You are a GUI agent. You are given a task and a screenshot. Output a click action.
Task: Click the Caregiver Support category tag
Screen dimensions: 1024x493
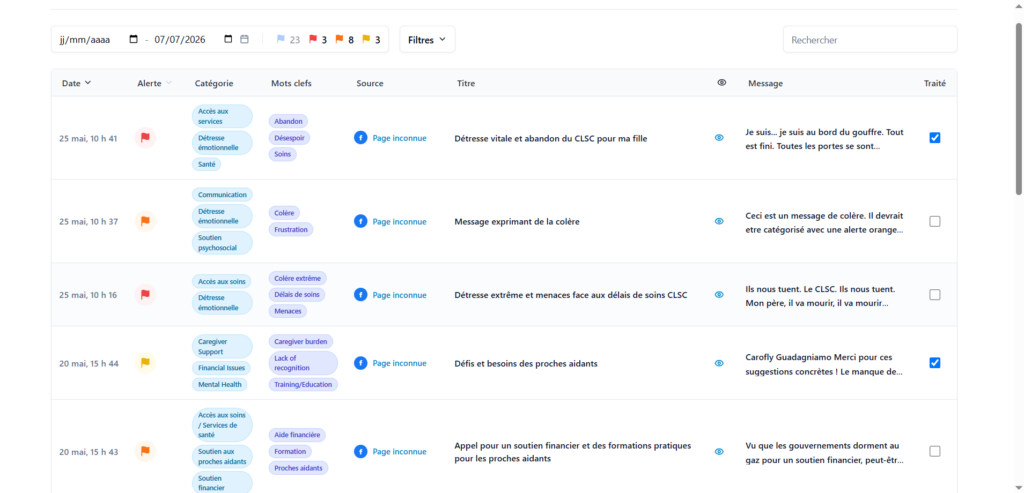click(x=222, y=347)
